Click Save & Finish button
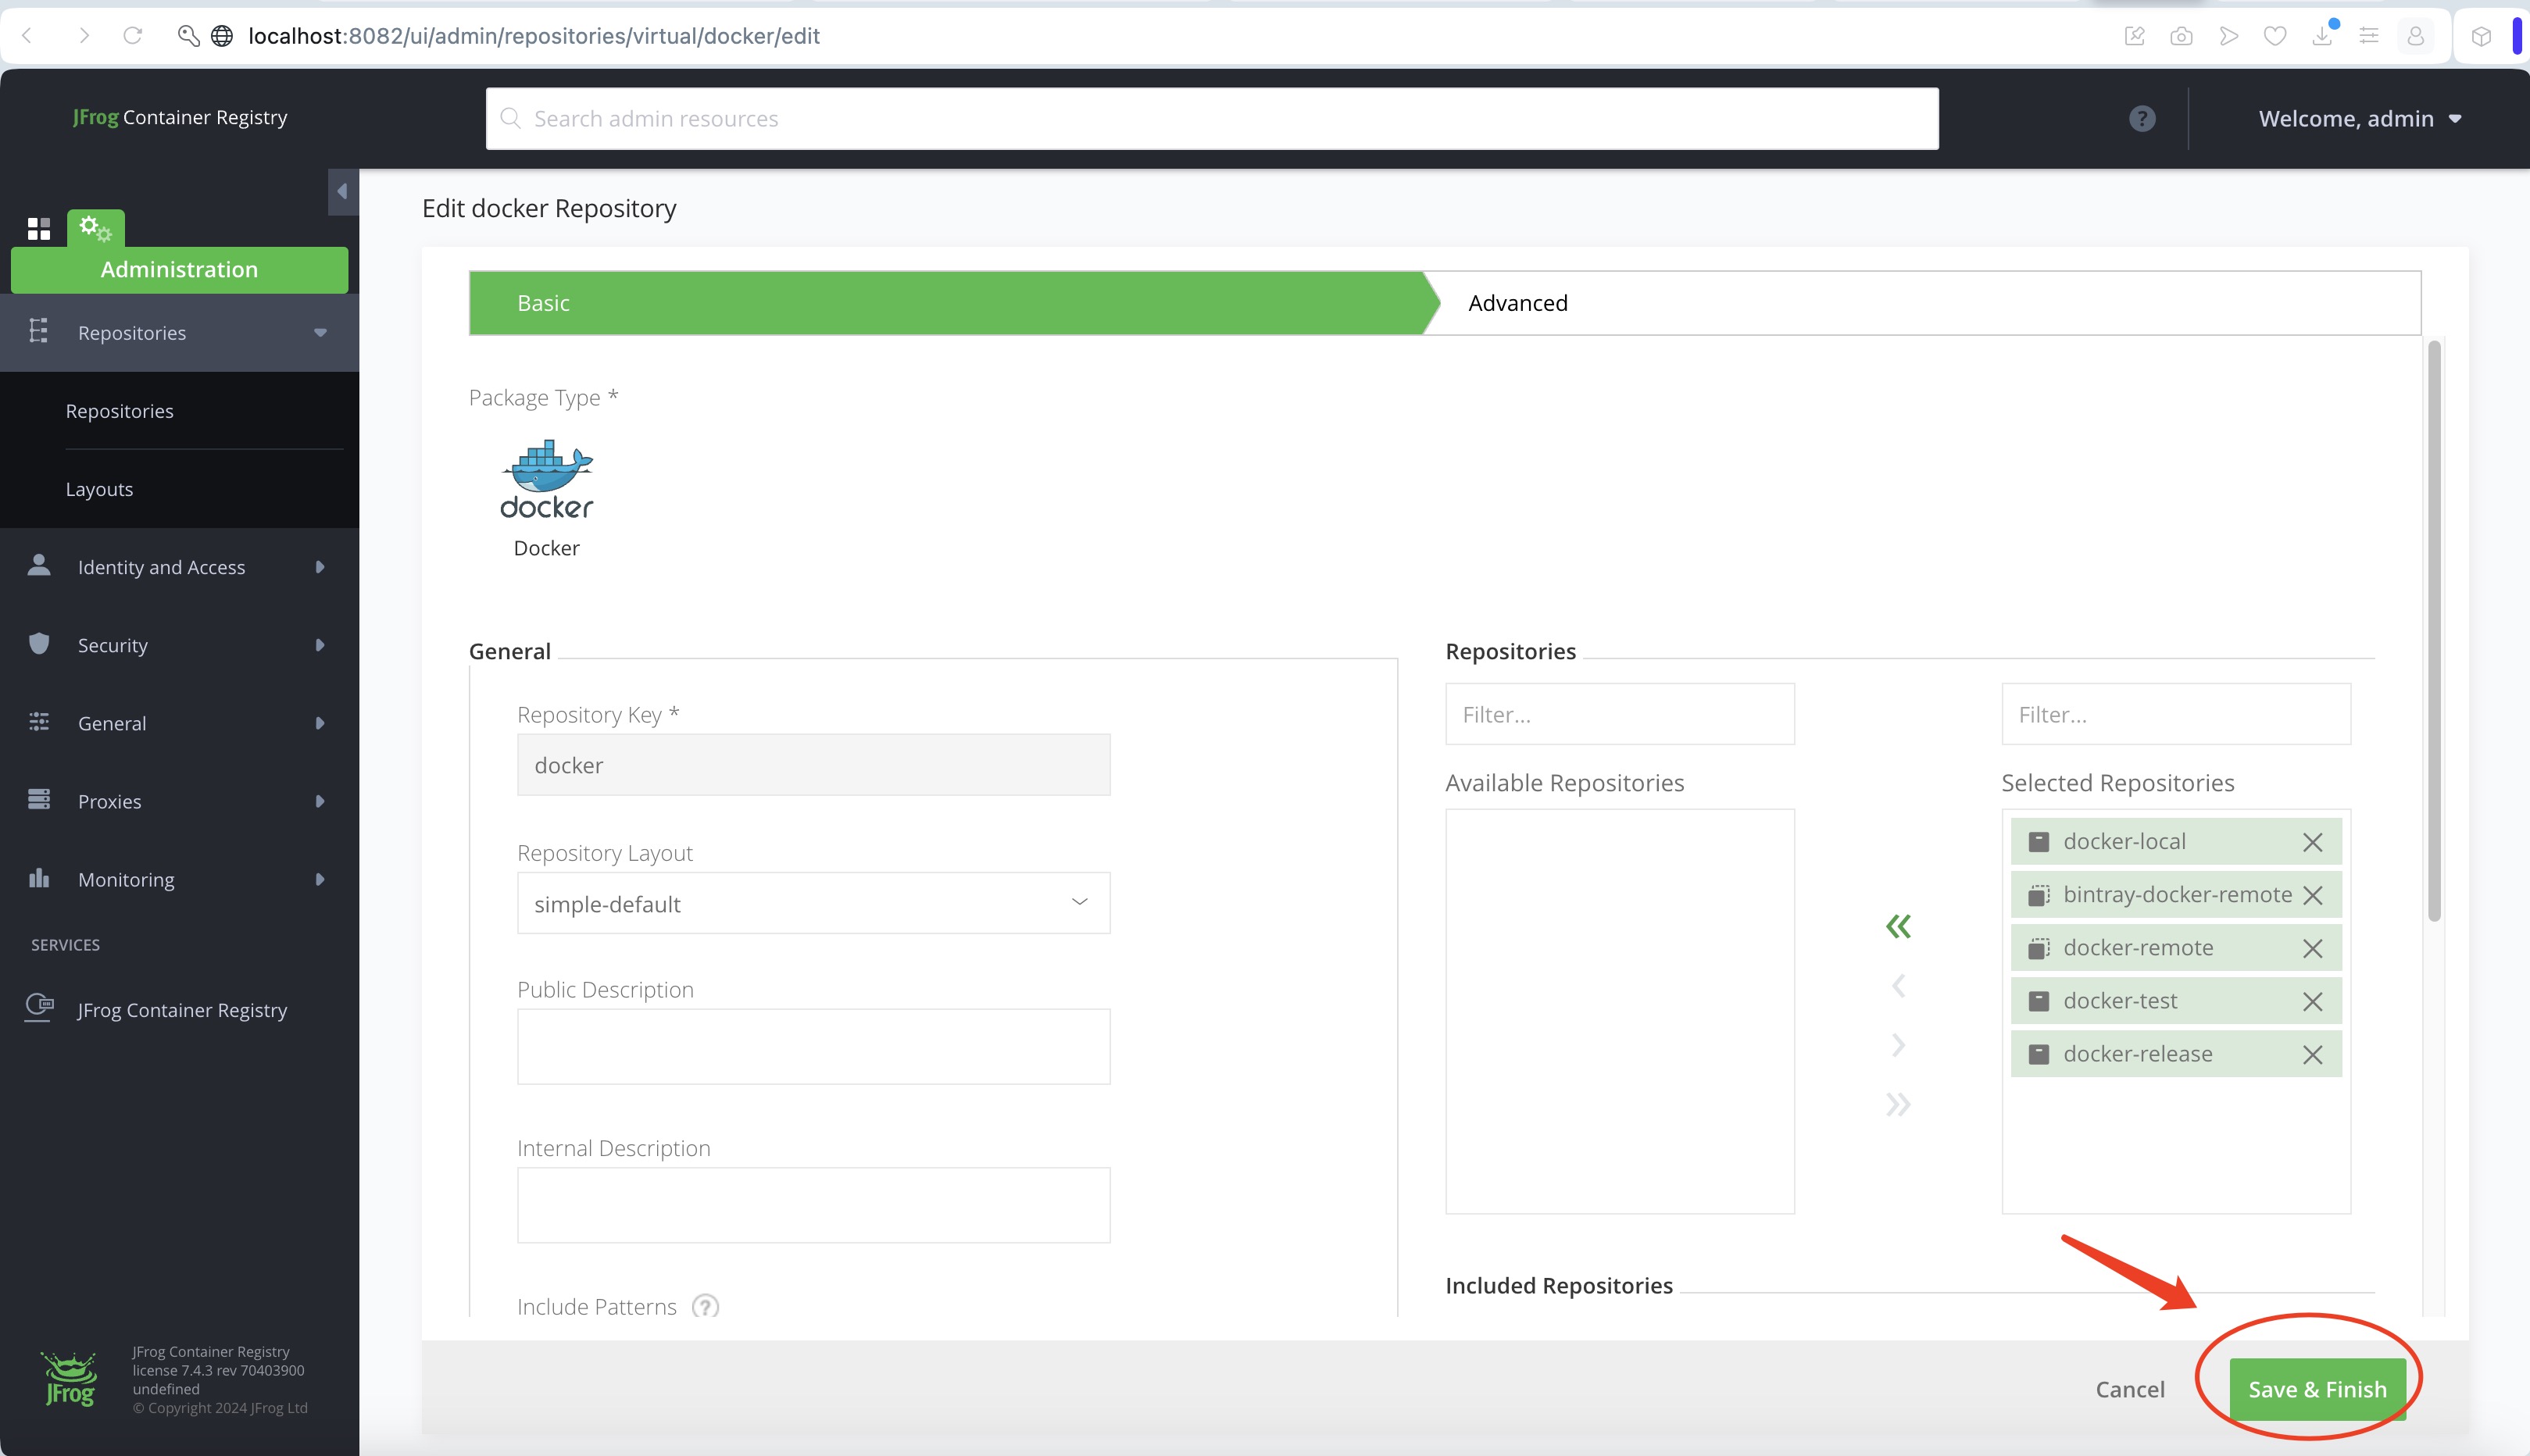Screen dimensions: 2530x1456 coord(2317,1389)
